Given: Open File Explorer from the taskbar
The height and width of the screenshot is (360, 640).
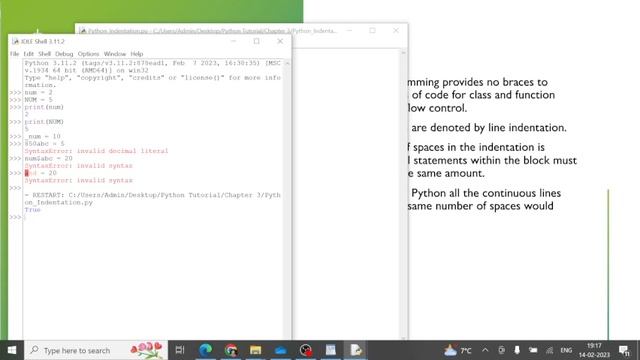Looking at the screenshot, I should 256,350.
